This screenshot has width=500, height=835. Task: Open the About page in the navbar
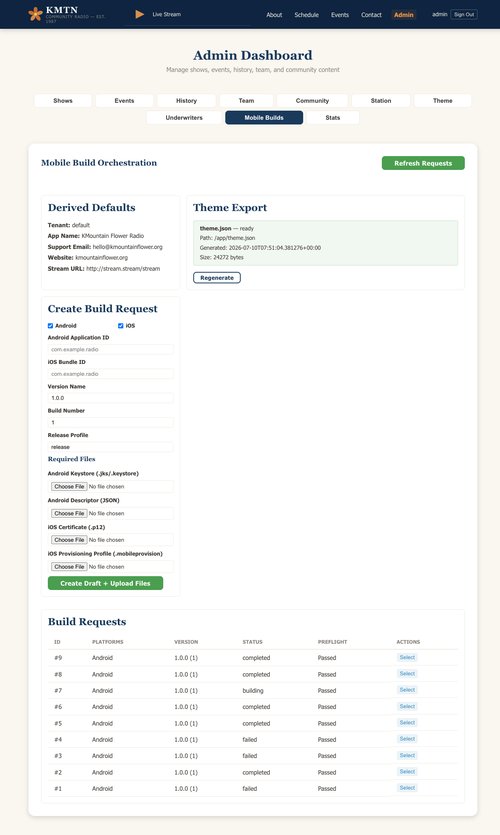pyautogui.click(x=274, y=15)
